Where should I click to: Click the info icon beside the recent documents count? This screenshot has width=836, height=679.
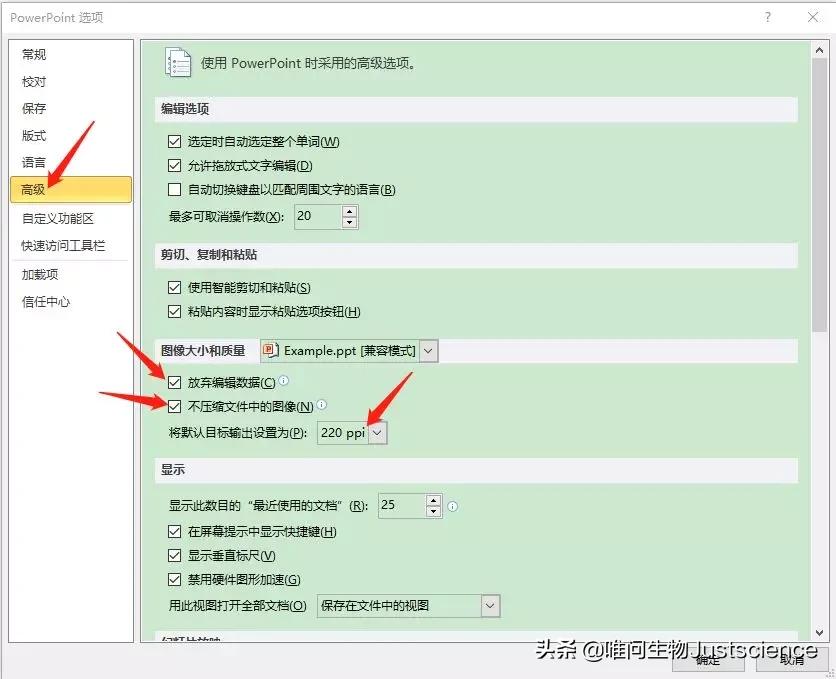click(452, 507)
